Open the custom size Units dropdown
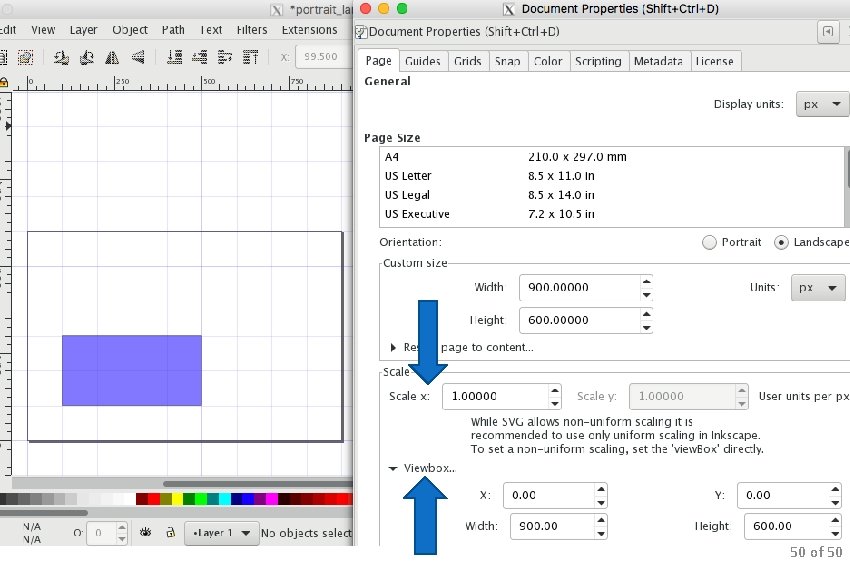The image size is (850, 567). [x=818, y=287]
